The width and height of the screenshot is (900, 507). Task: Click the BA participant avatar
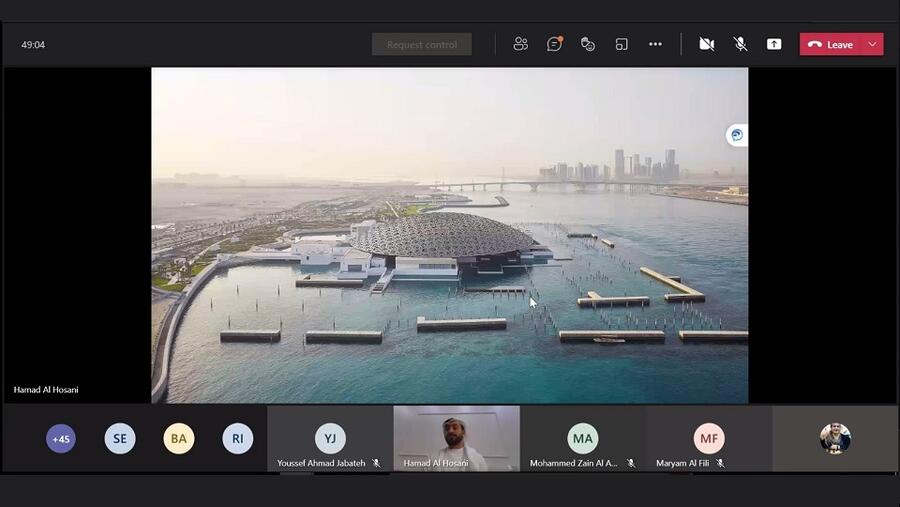coord(179,438)
